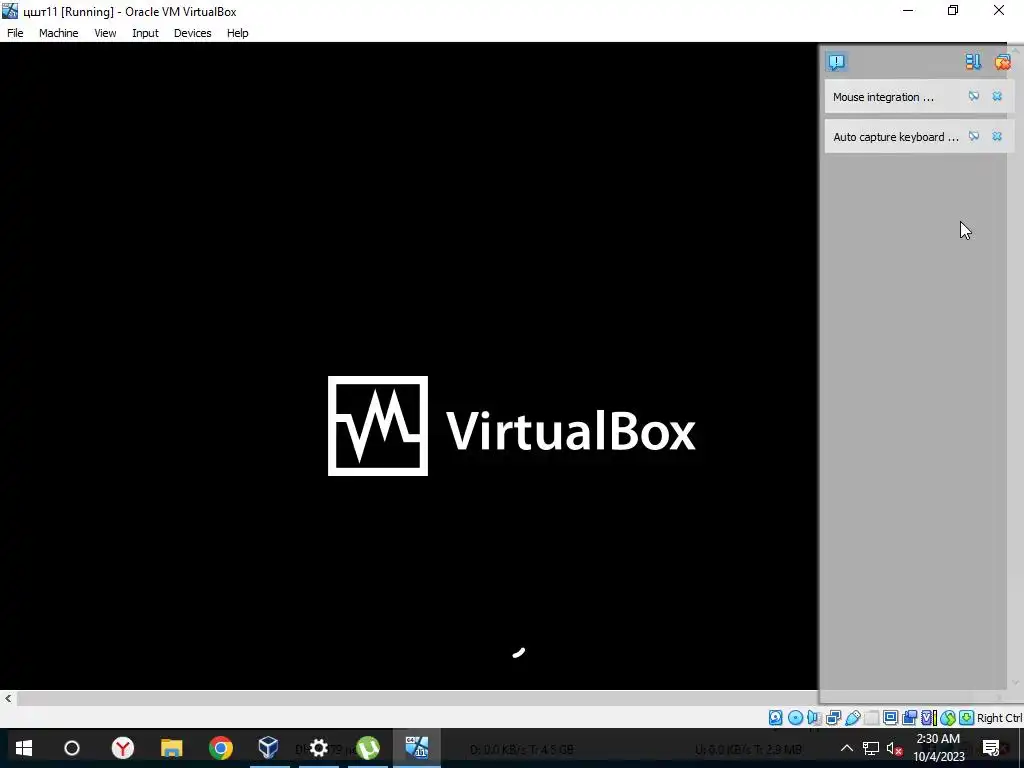Open the clock showing 2:30 AM
Screen dimensions: 1024x768
pos(938,748)
